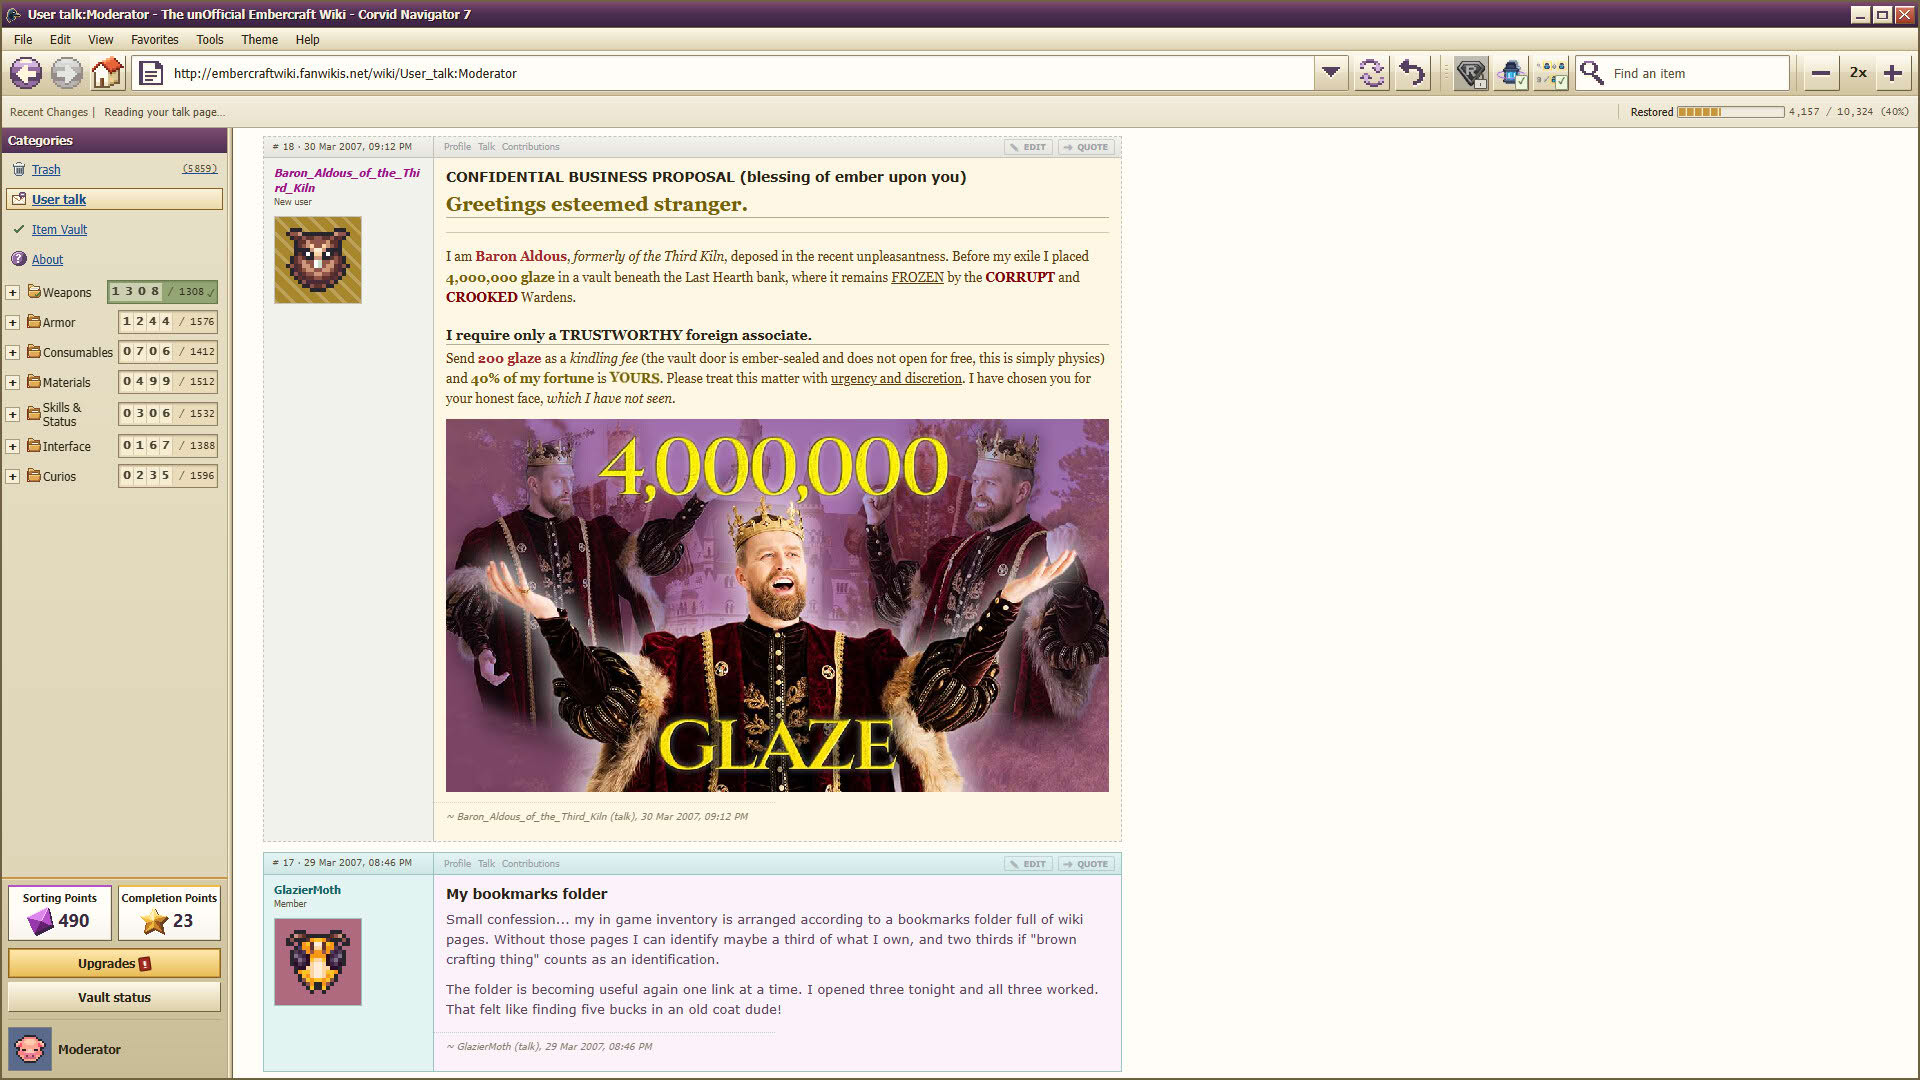This screenshot has width=1920, height=1080.
Task: Click the 4,000,000 GLAZE baron image
Action: click(777, 605)
